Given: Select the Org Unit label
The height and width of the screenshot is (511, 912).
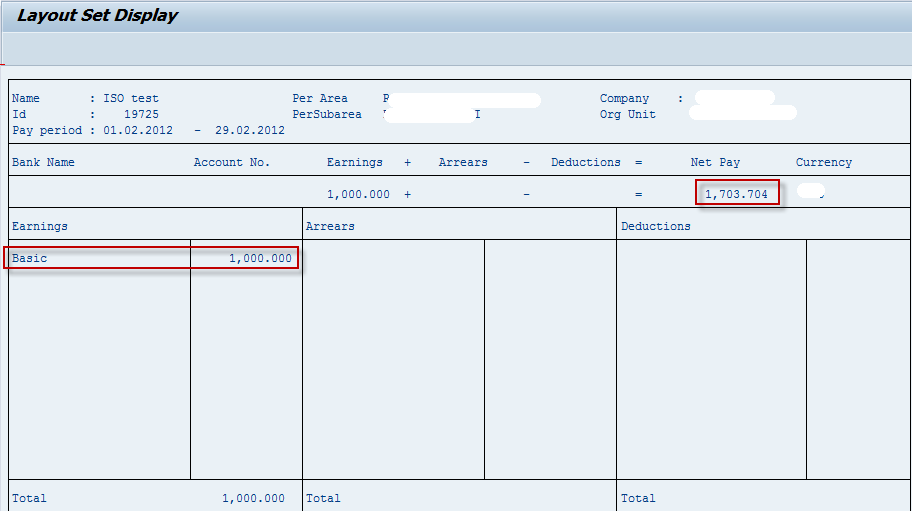Looking at the screenshot, I should click(x=628, y=115).
